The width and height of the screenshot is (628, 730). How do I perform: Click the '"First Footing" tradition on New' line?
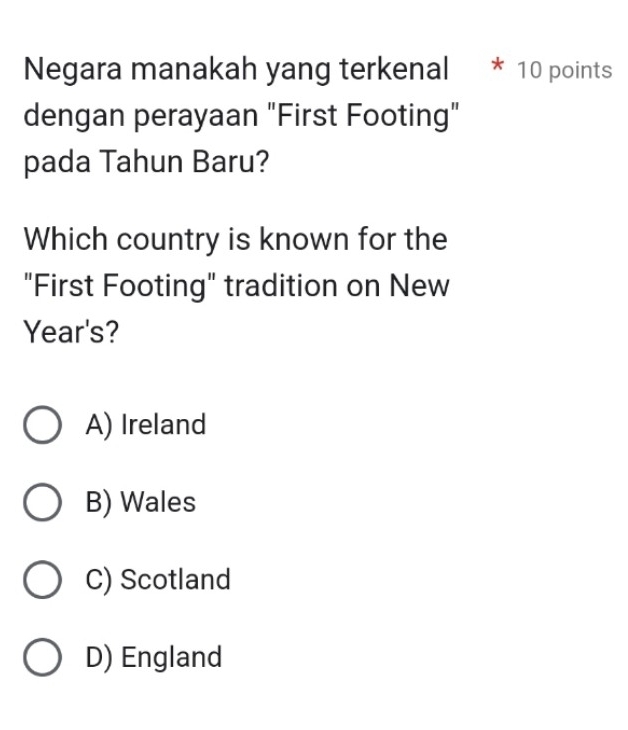point(237,286)
